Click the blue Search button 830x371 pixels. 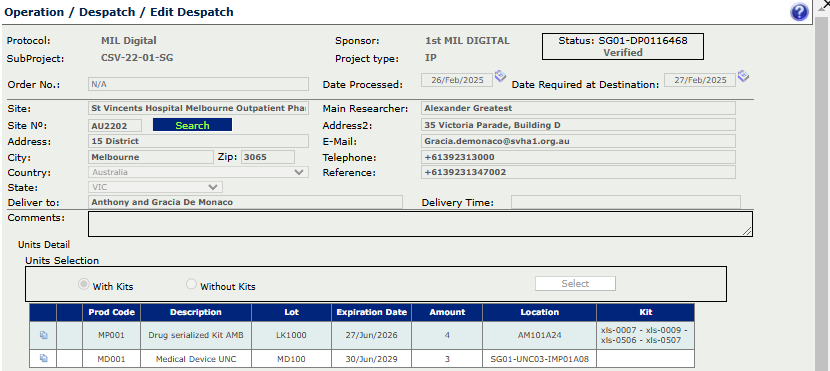[192, 125]
